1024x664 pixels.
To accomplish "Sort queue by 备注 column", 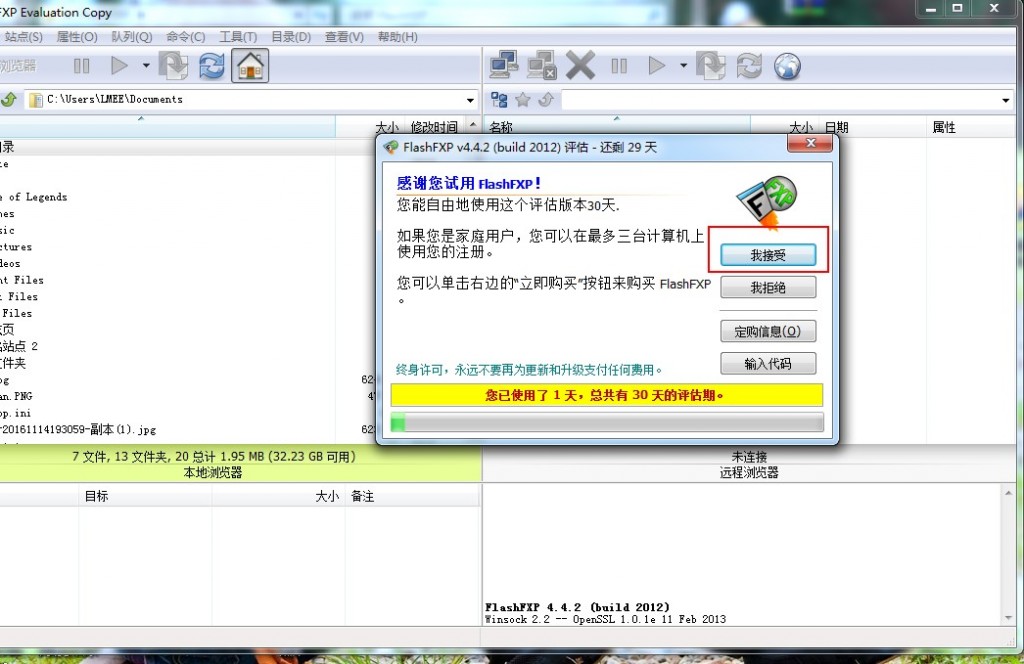I will coord(362,496).
